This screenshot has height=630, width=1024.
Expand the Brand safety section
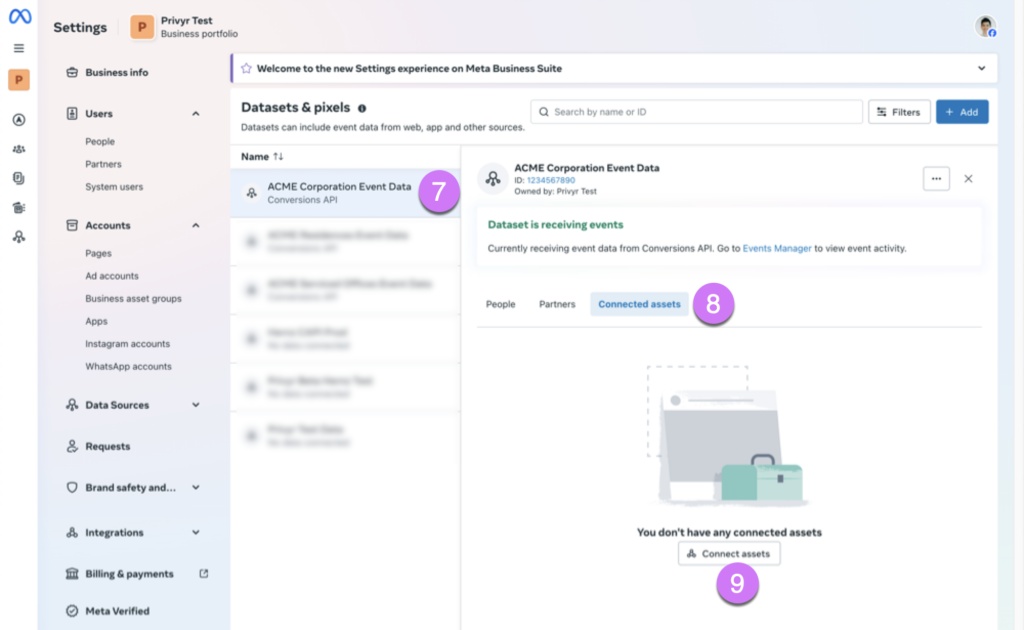196,488
